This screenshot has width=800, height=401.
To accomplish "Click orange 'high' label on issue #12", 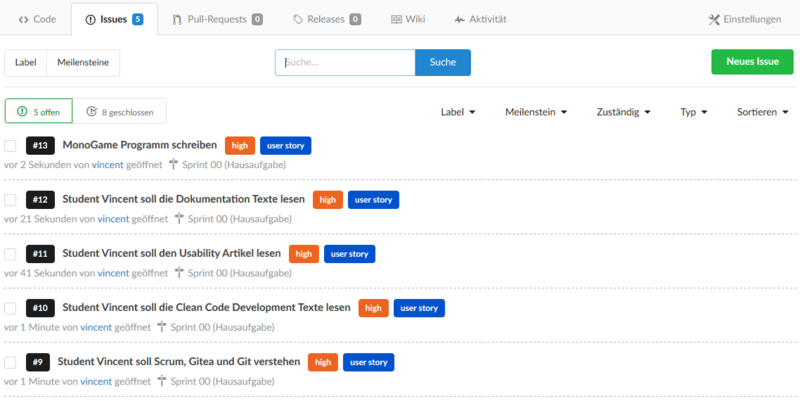I will coord(327,200).
